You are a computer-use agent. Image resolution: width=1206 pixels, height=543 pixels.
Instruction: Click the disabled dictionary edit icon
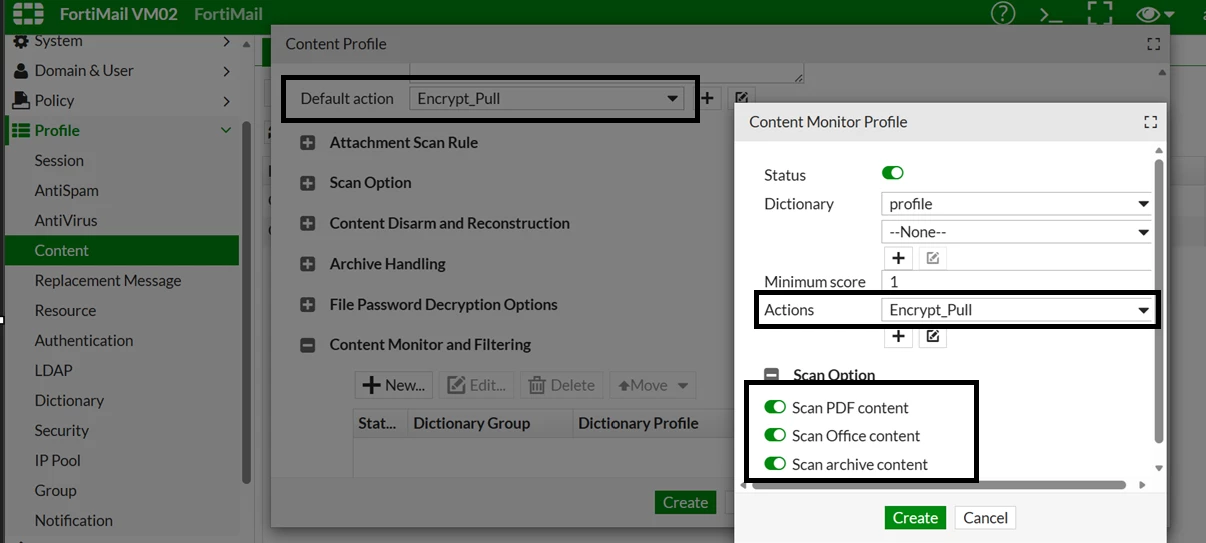click(x=932, y=258)
